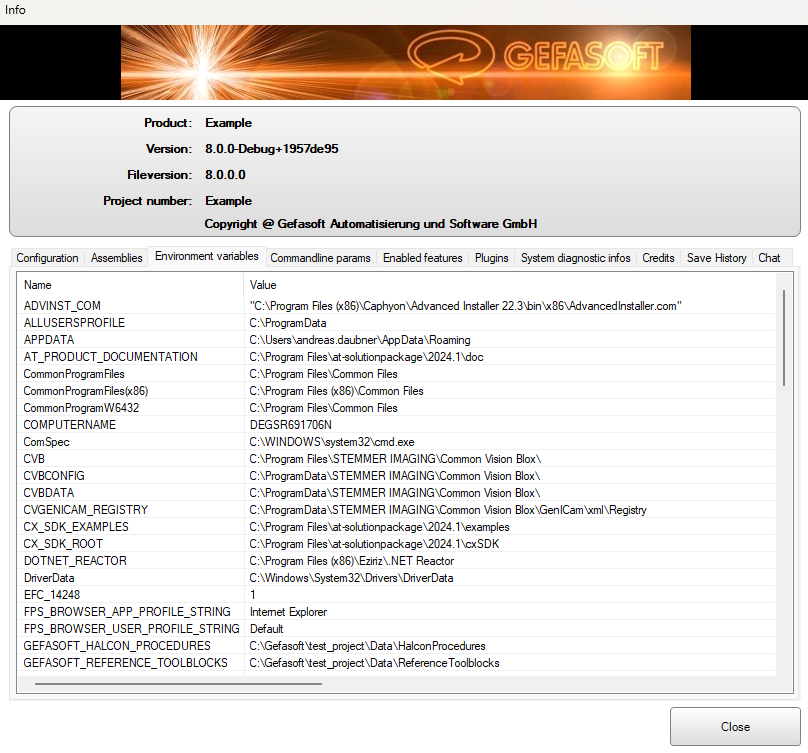Select the DriverData variable name

coord(49,578)
